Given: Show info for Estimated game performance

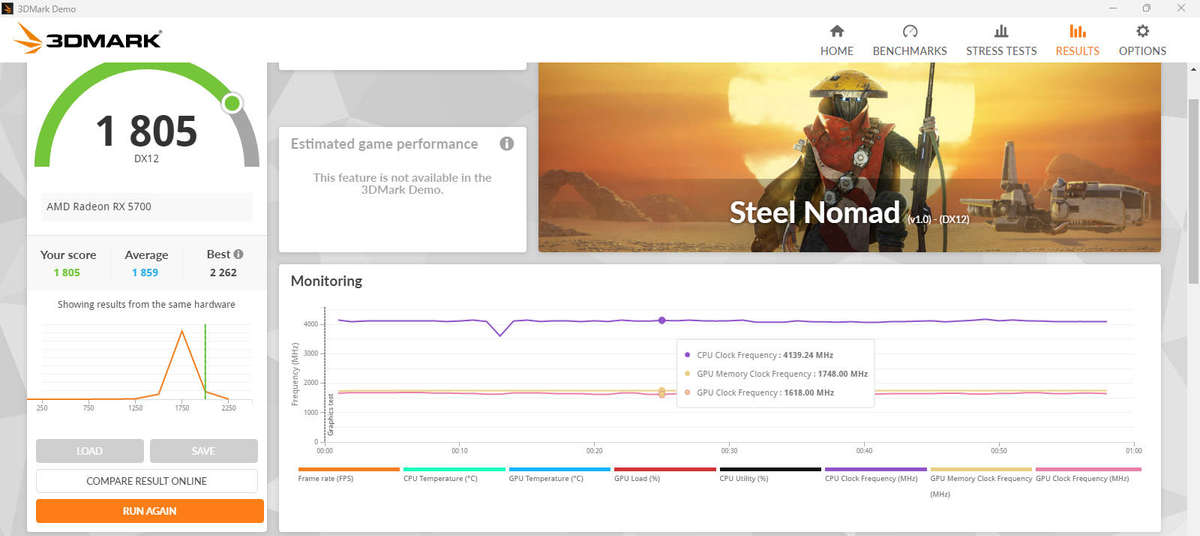Looking at the screenshot, I should 507,144.
